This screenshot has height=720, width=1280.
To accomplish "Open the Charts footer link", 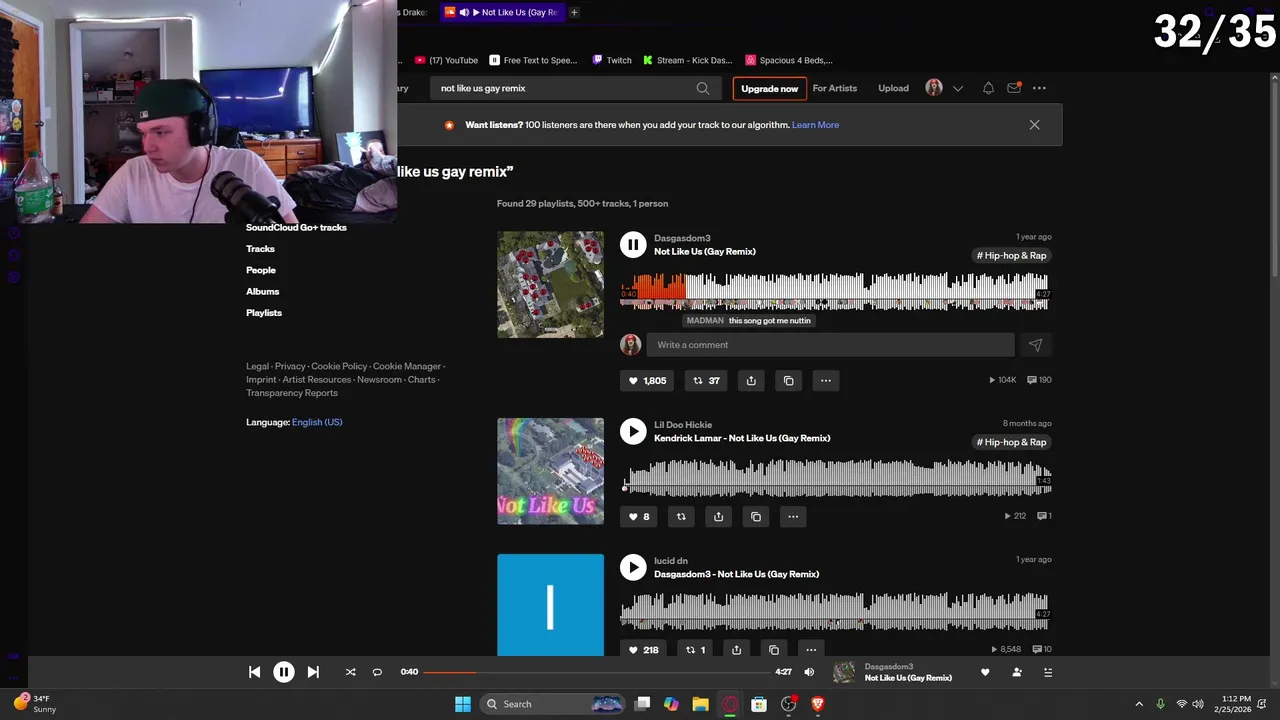I will point(421,380).
